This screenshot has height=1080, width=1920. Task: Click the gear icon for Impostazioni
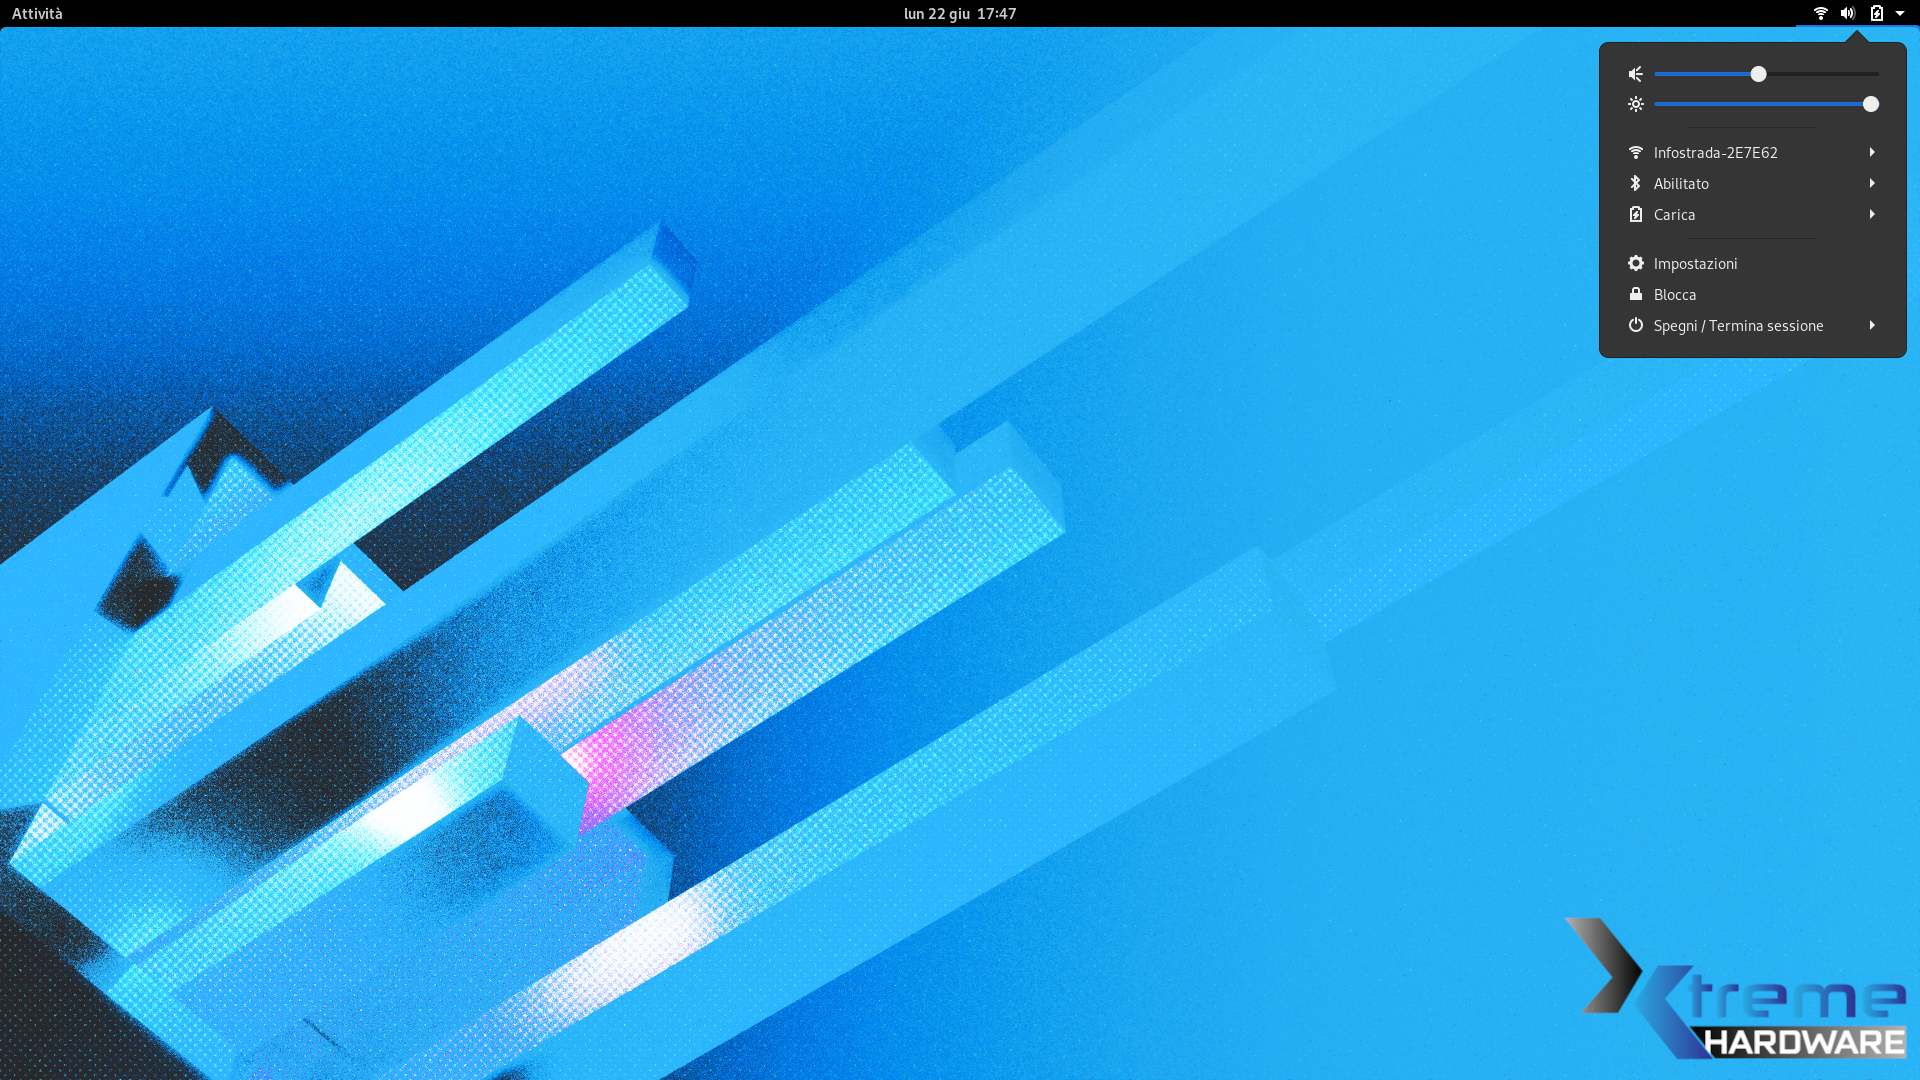pyautogui.click(x=1636, y=263)
